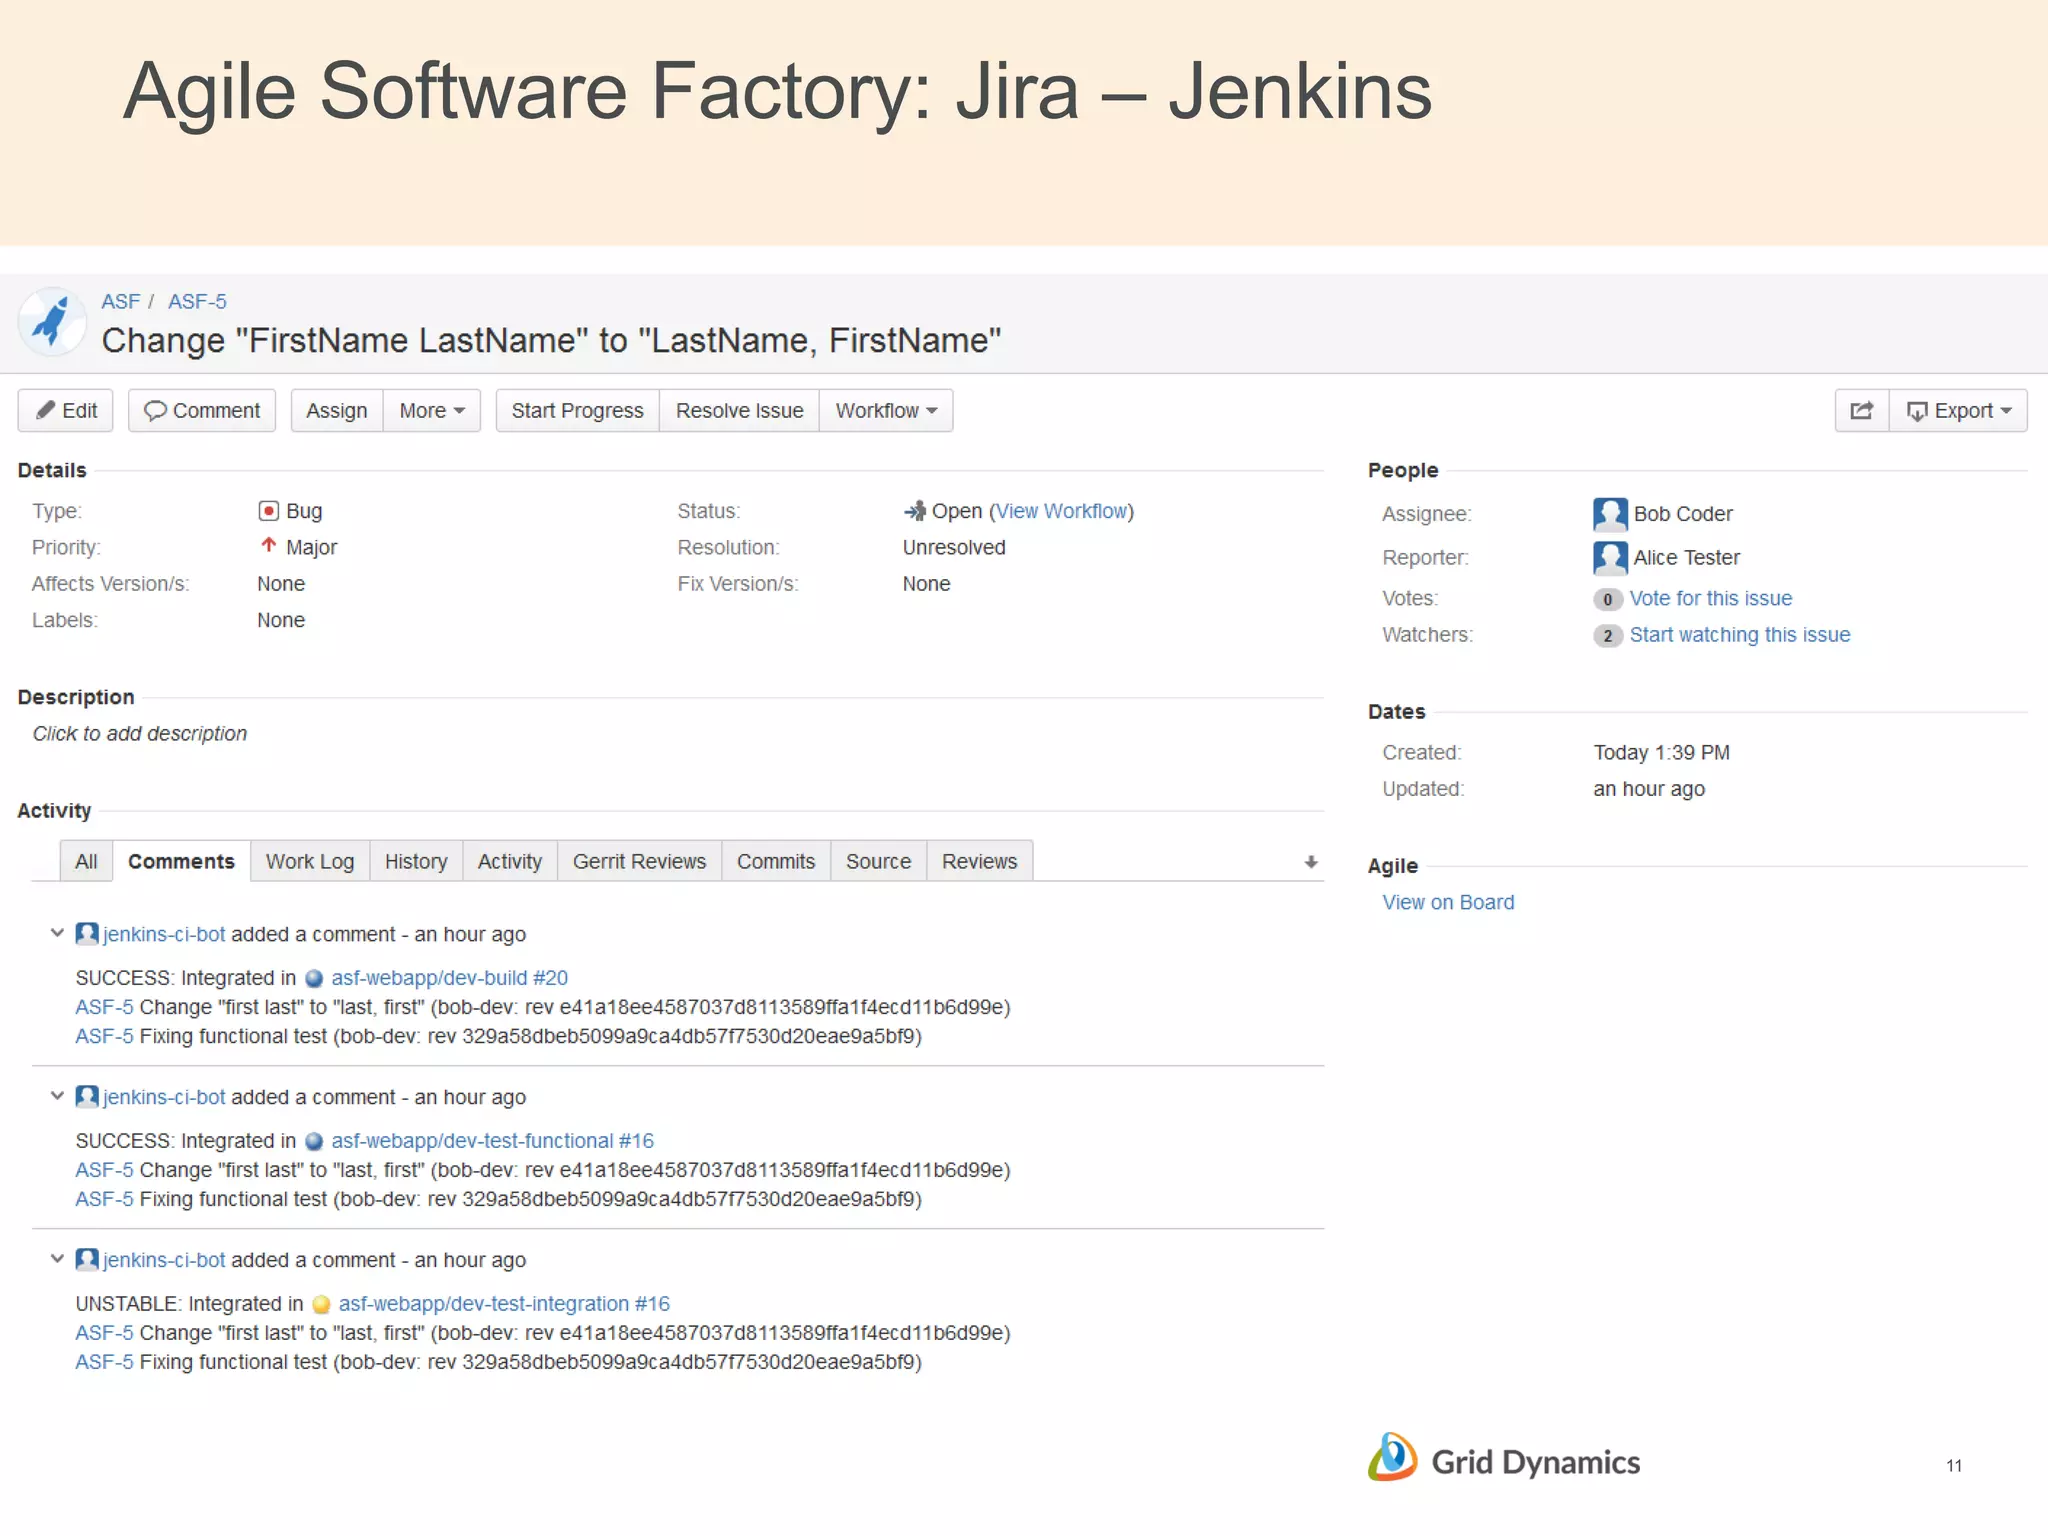The width and height of the screenshot is (2048, 1536).
Task: Open asf-webapp/dev-test-integration #16 link
Action: (504, 1304)
